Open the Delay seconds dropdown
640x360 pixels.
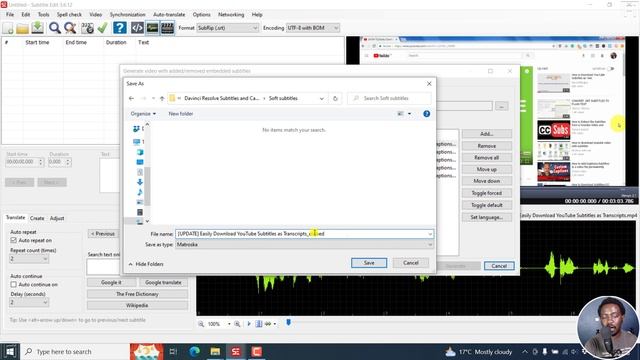[x=29, y=302]
